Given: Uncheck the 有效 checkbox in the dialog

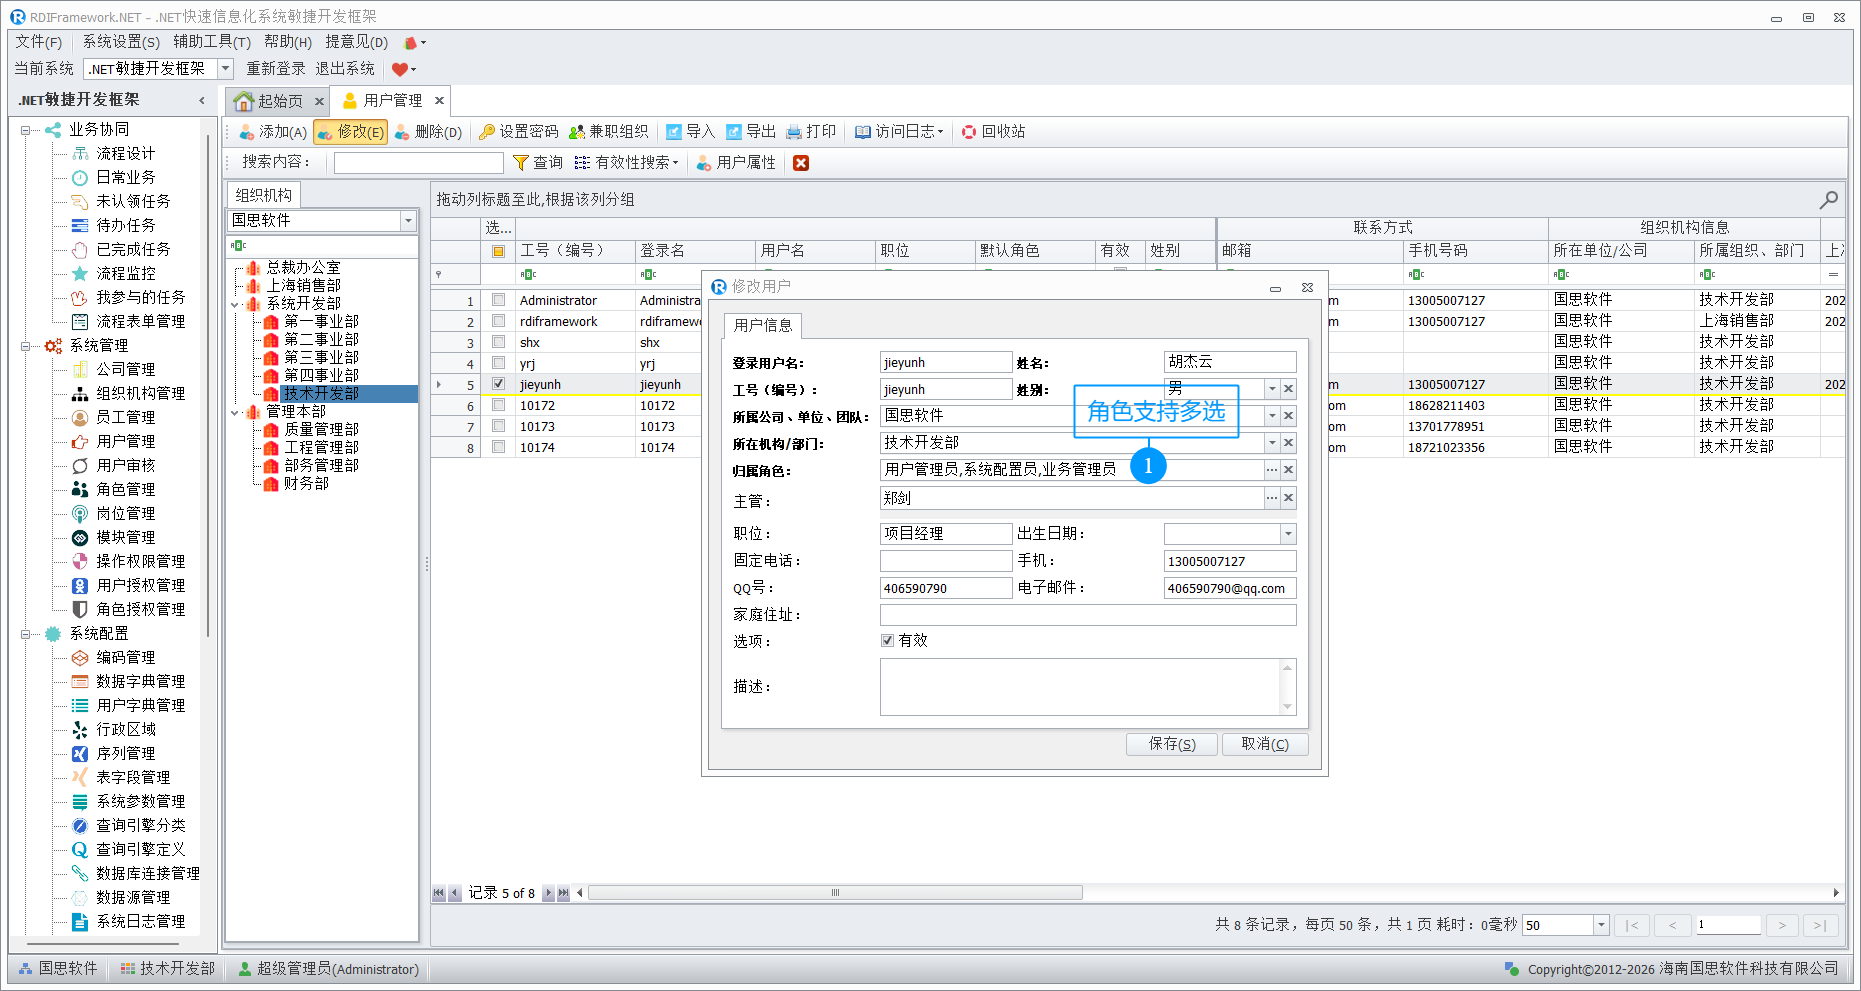Looking at the screenshot, I should pos(887,640).
